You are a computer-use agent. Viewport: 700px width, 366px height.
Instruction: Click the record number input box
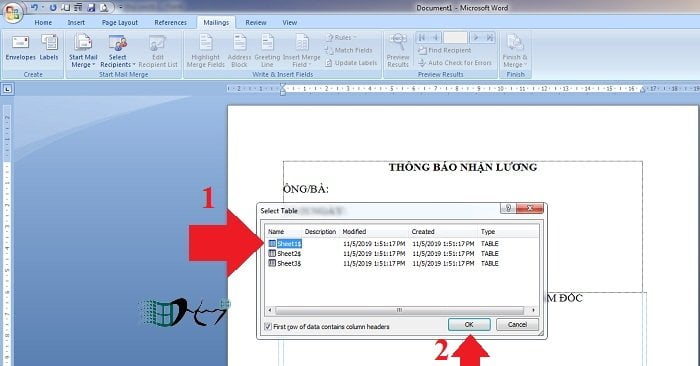tap(455, 37)
